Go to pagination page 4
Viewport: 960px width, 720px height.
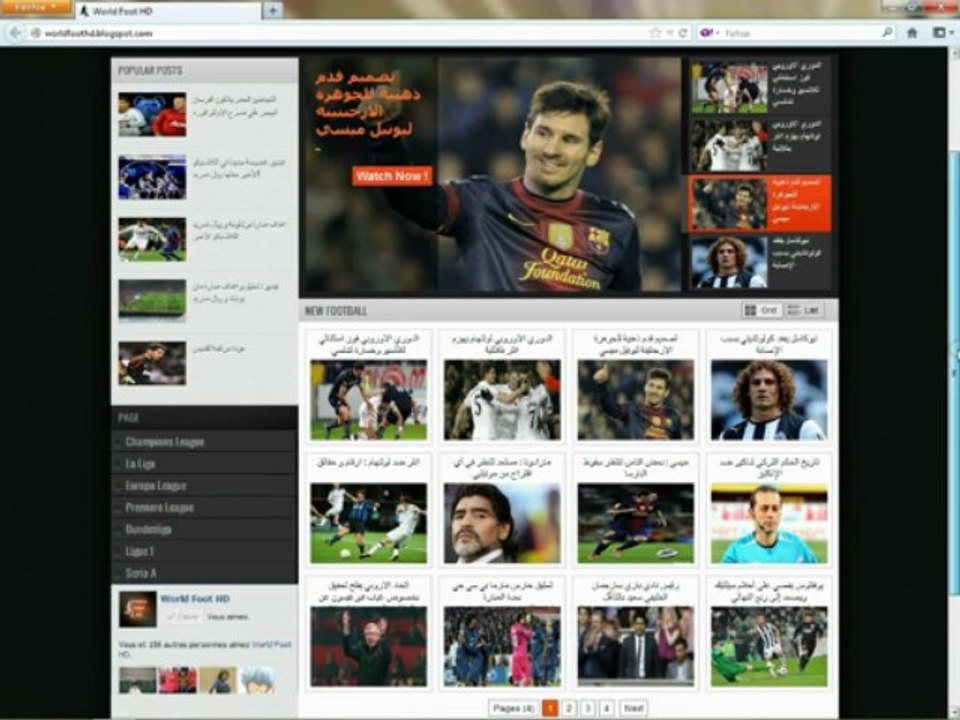click(606, 708)
